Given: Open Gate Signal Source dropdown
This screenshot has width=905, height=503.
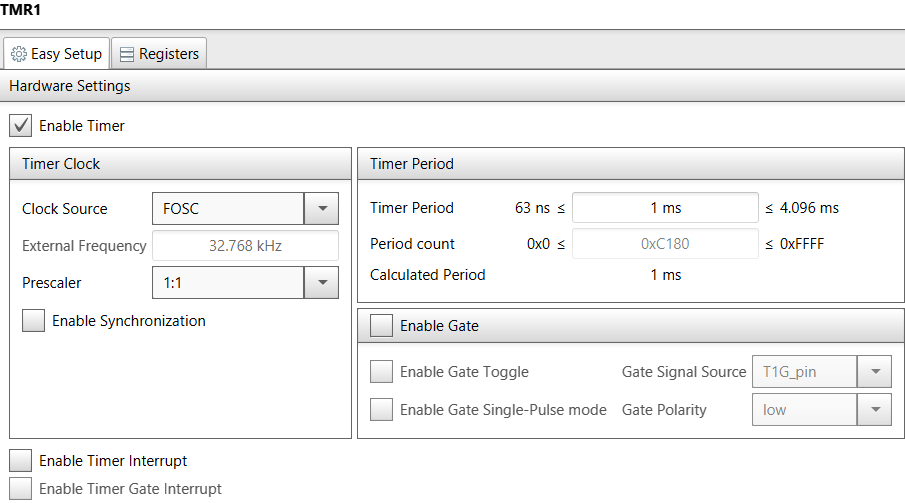Looking at the screenshot, I should [x=875, y=372].
